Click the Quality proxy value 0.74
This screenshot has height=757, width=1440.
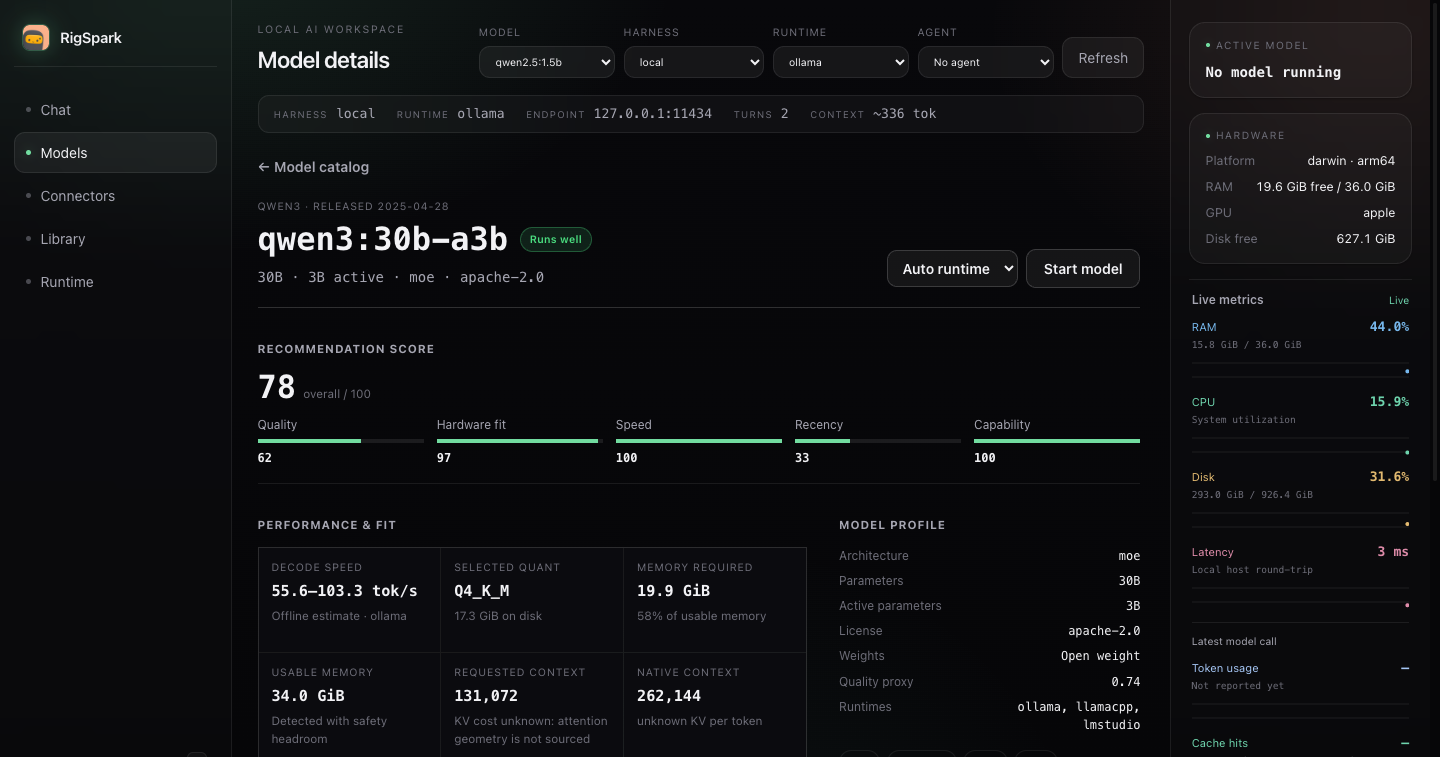[1127, 682]
